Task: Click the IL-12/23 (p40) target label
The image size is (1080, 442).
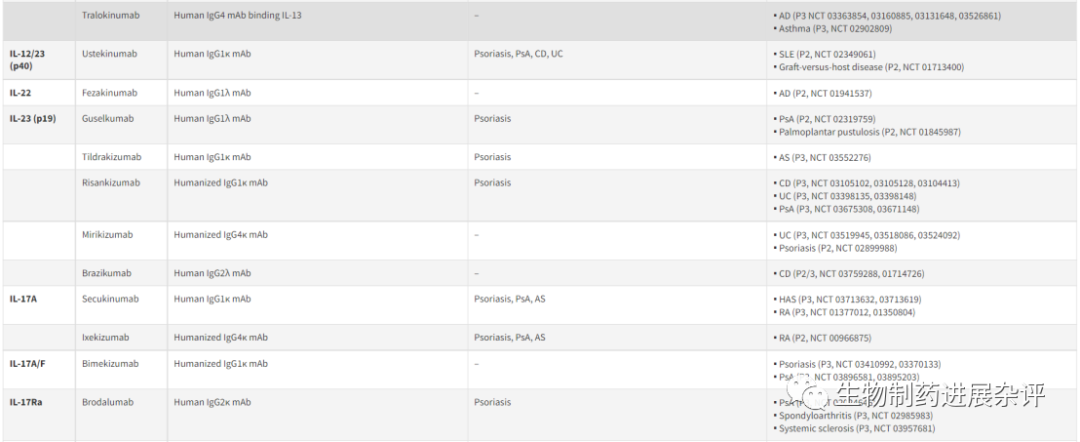Action: (29, 60)
